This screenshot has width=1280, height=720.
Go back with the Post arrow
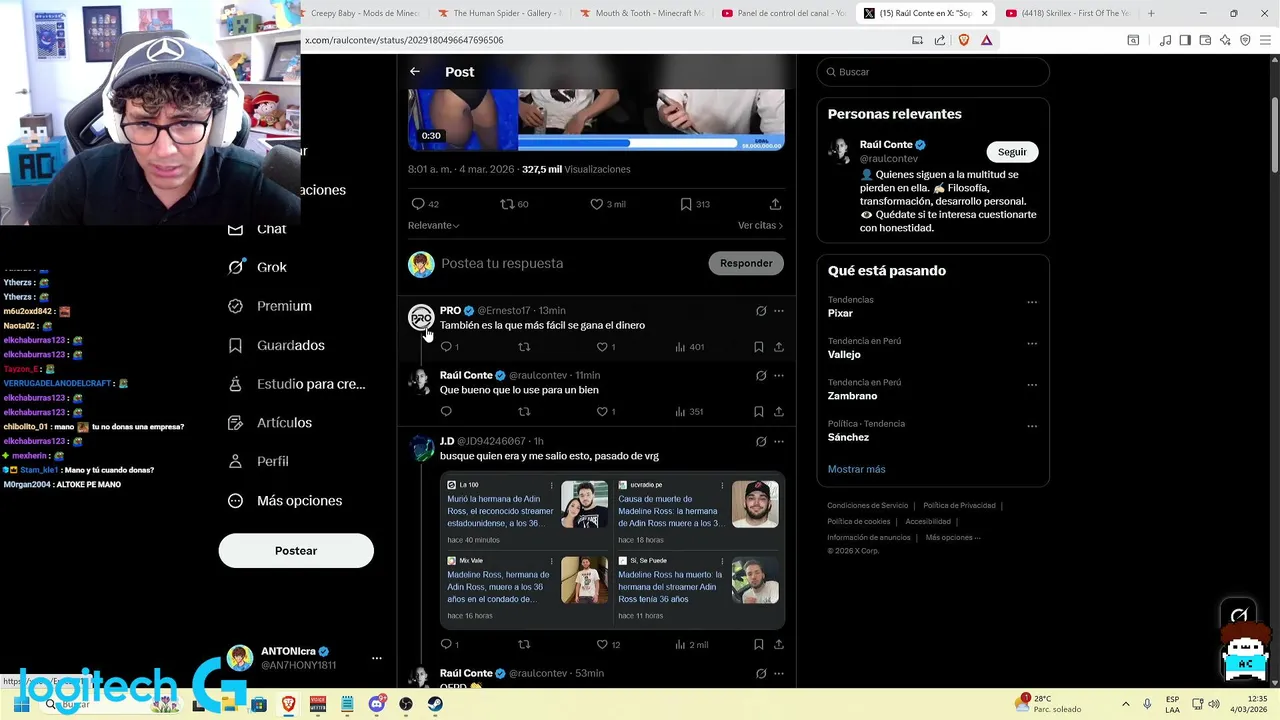pyautogui.click(x=414, y=72)
